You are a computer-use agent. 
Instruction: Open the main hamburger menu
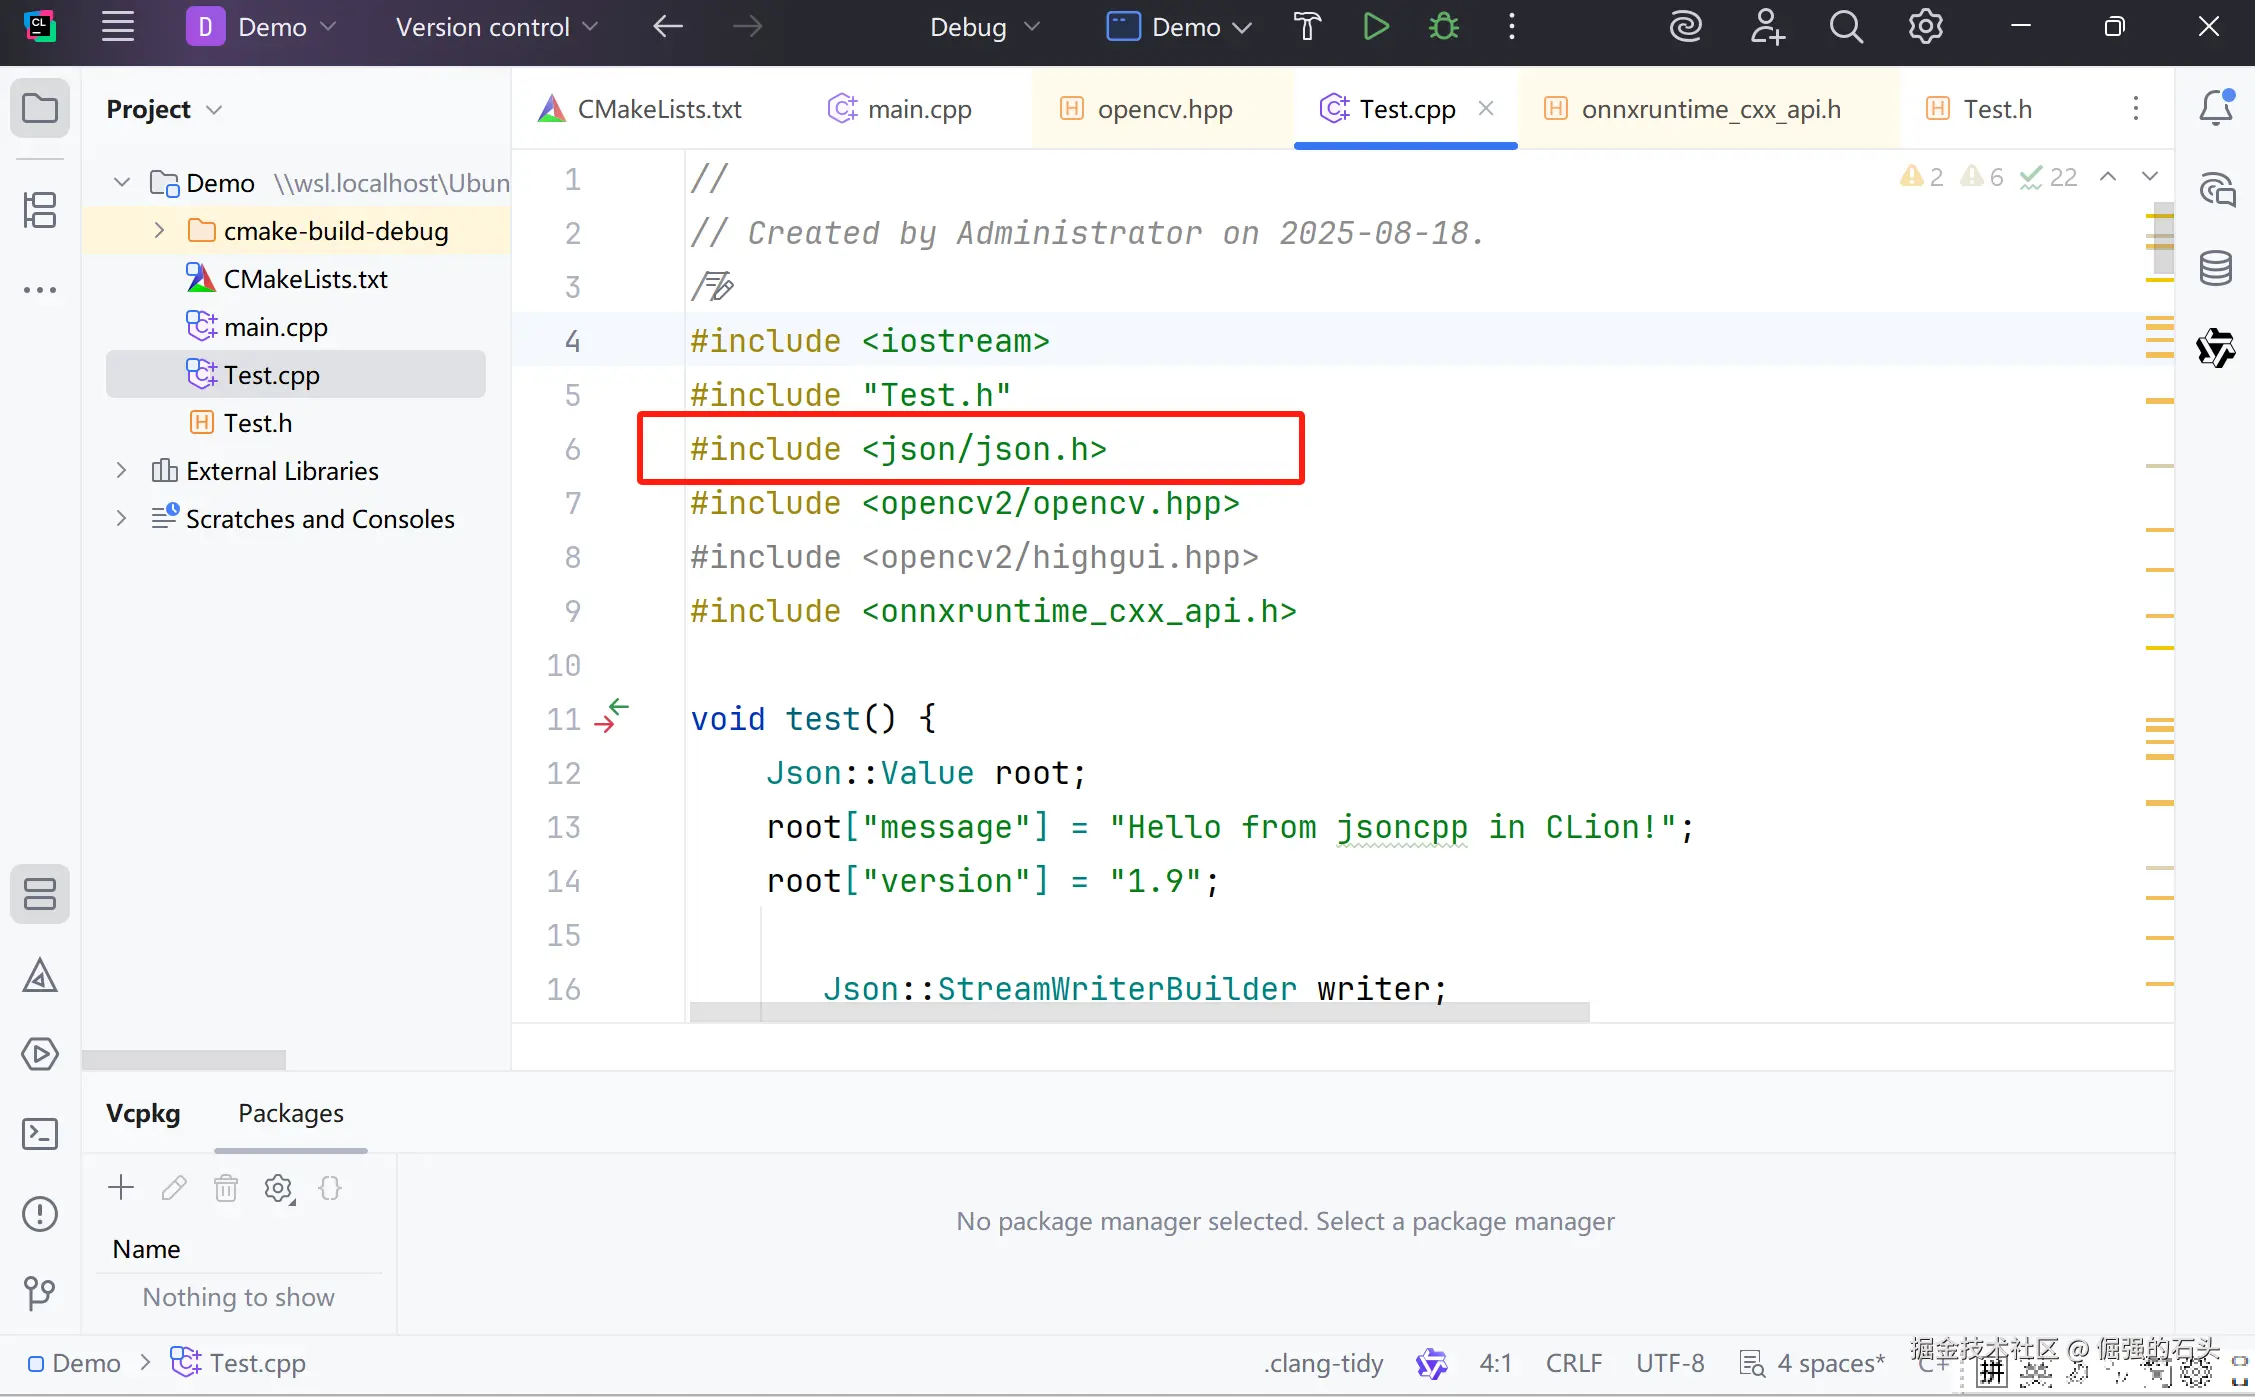click(118, 27)
